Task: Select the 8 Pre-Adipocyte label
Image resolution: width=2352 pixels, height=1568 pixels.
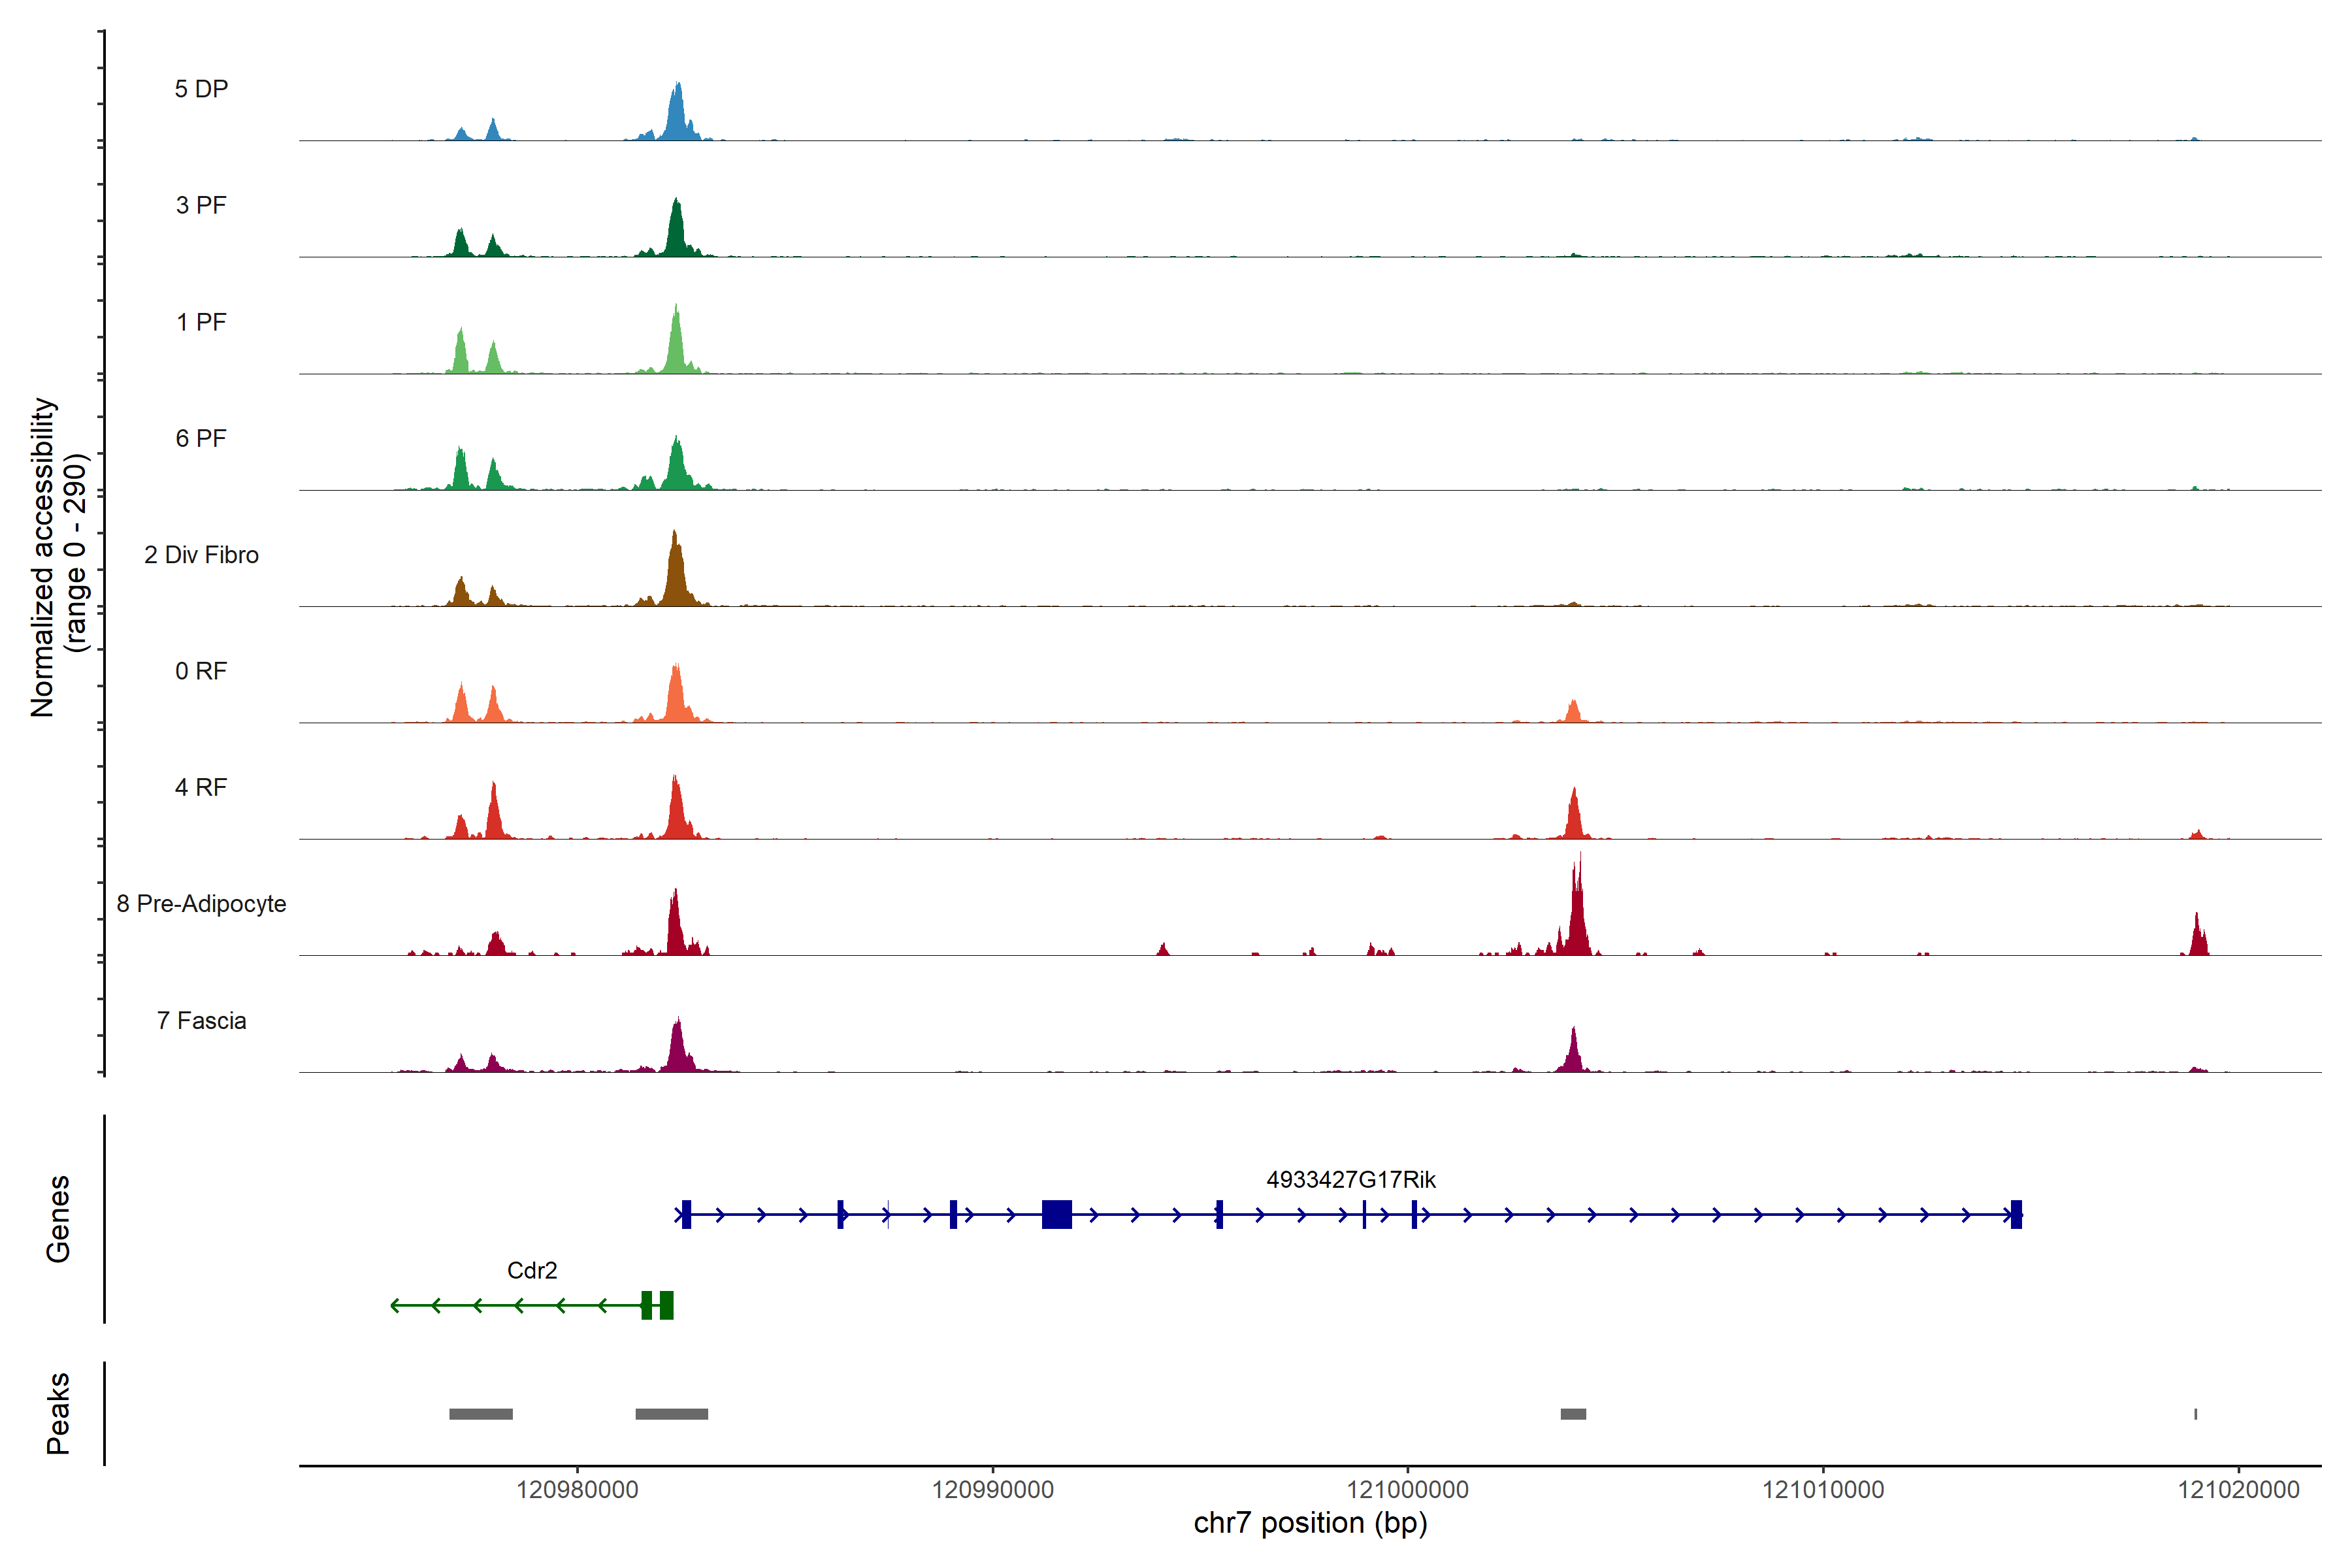Action: pyautogui.click(x=201, y=904)
